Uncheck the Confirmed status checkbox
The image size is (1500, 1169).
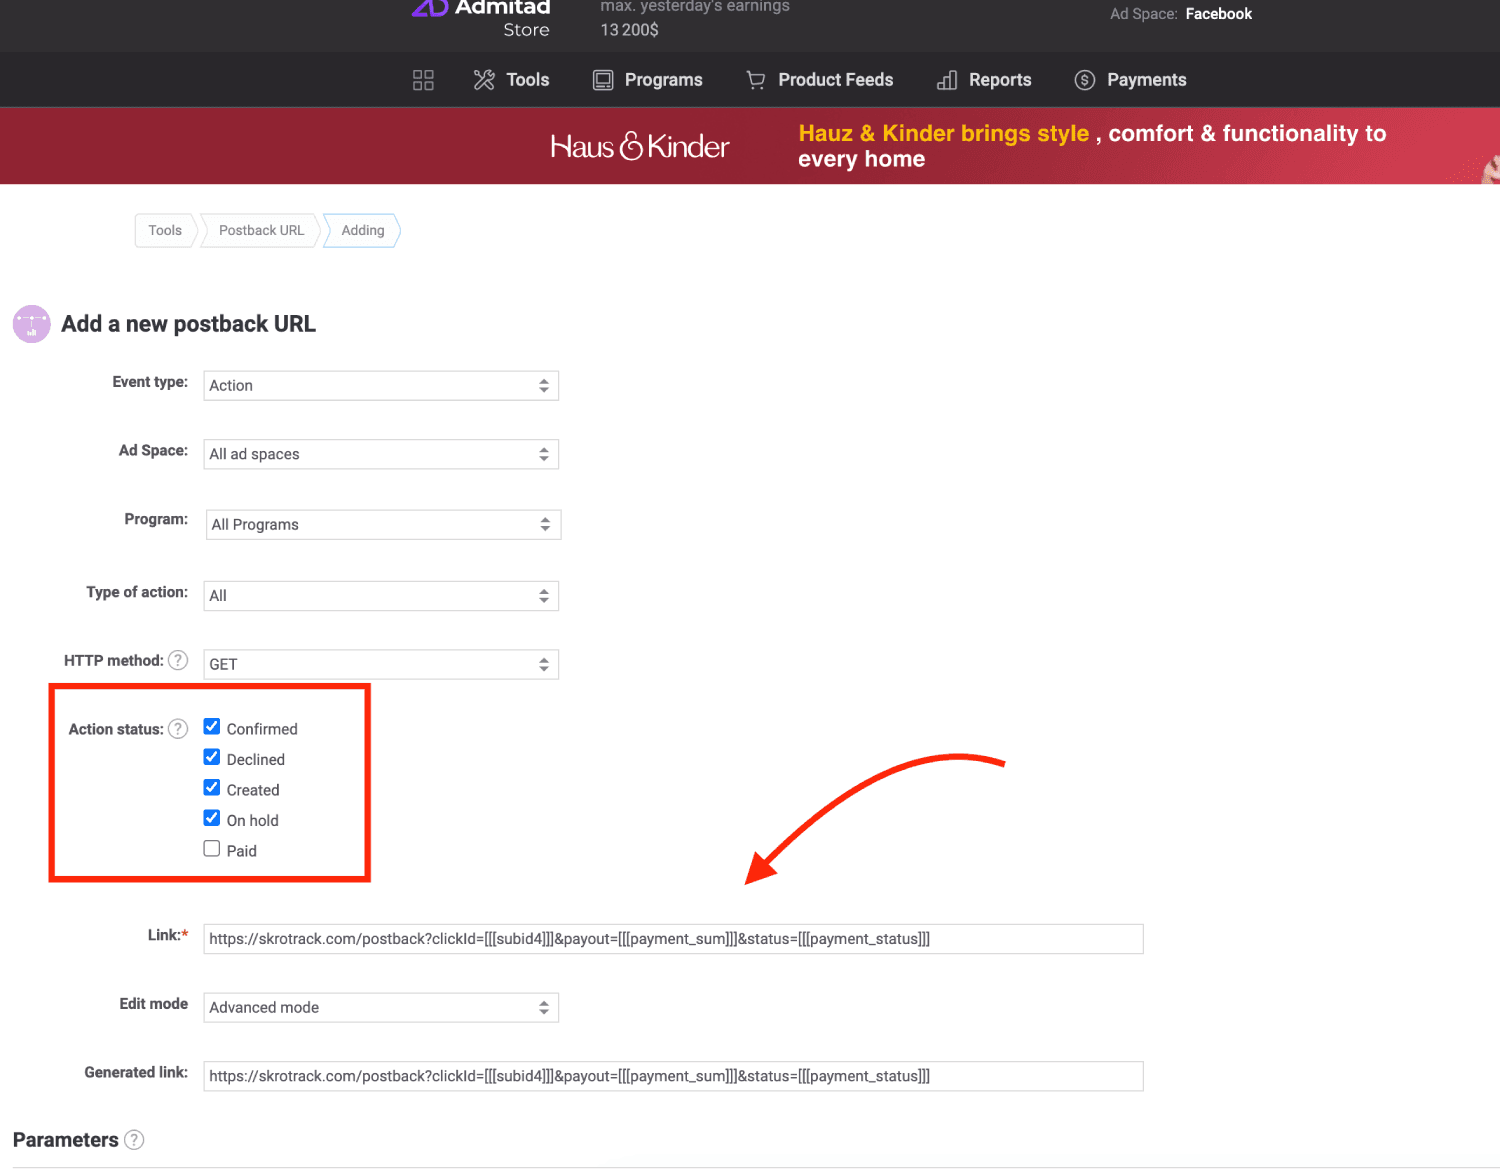[x=212, y=727]
